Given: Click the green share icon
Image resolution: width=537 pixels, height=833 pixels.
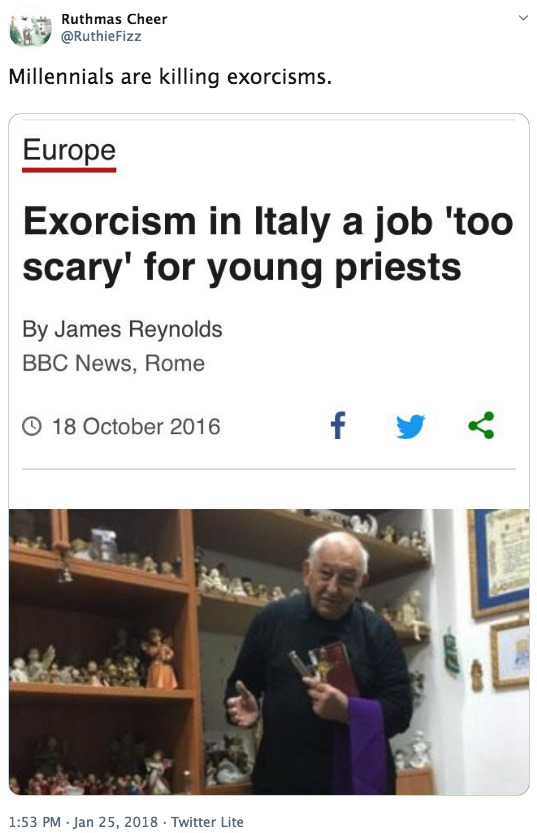Looking at the screenshot, I should coord(481,426).
